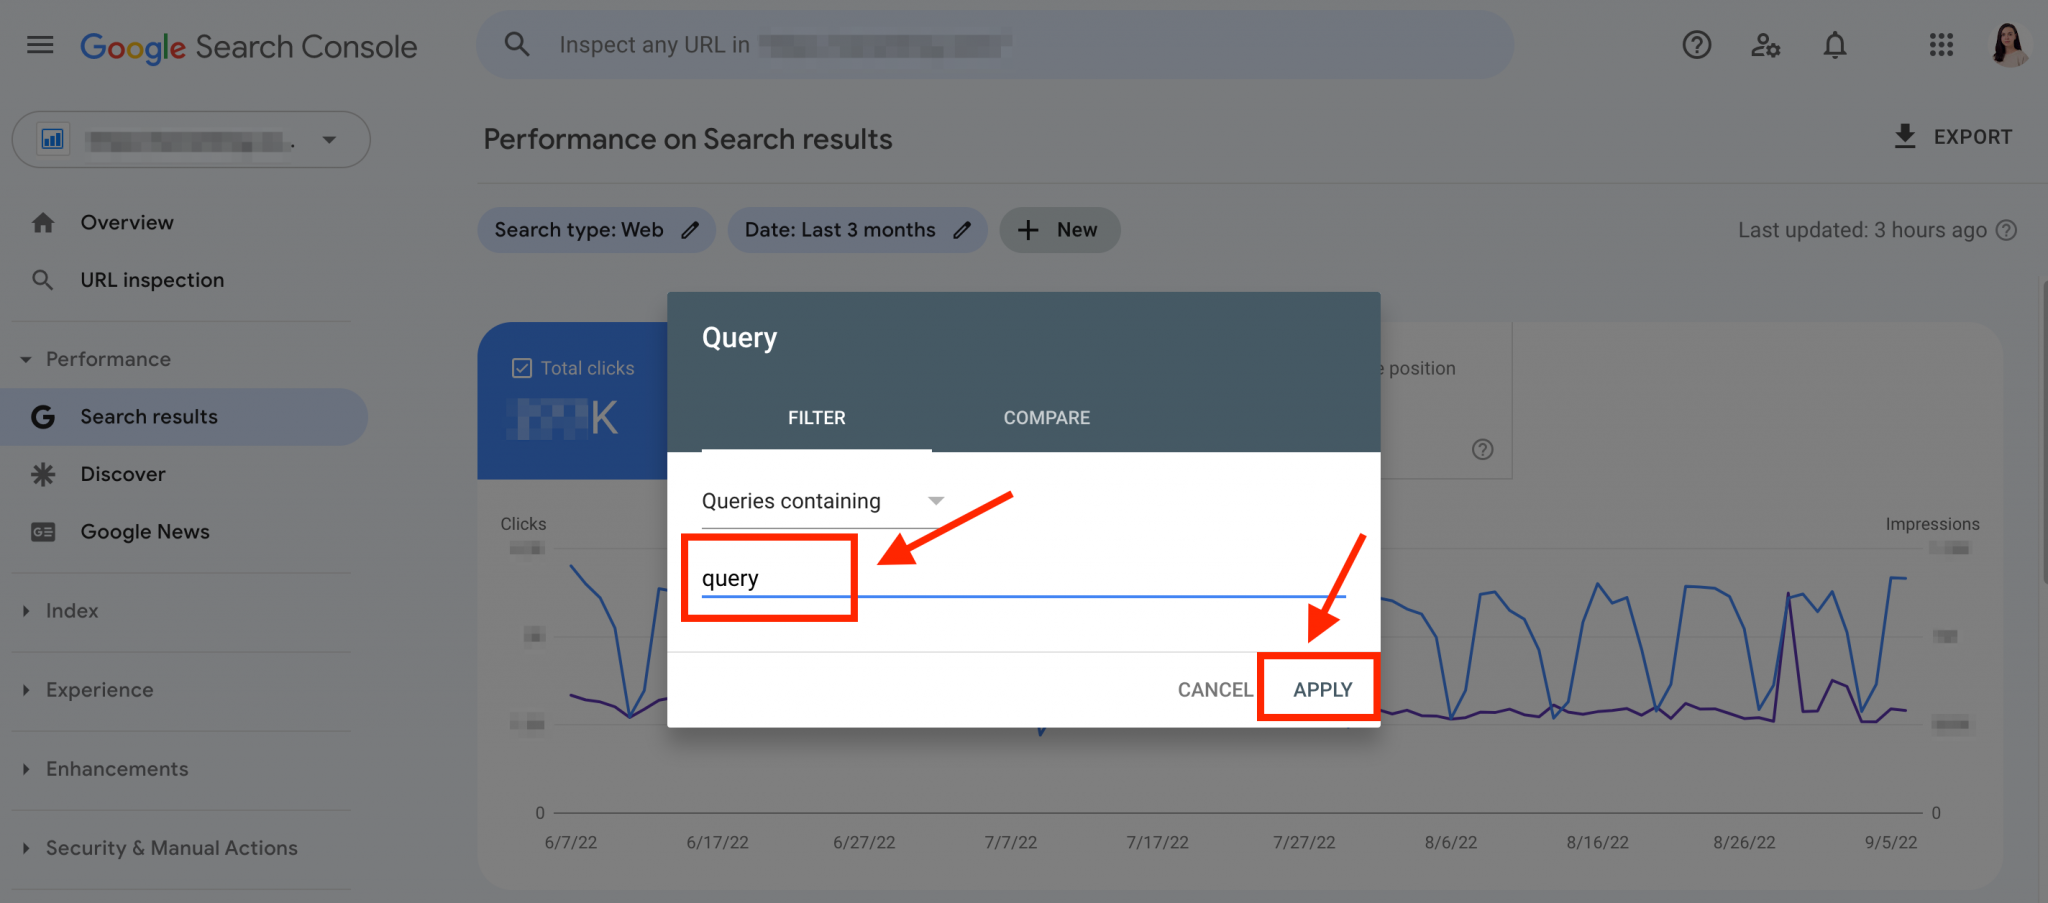
Task: Open the Google News report icon
Action: [43, 531]
